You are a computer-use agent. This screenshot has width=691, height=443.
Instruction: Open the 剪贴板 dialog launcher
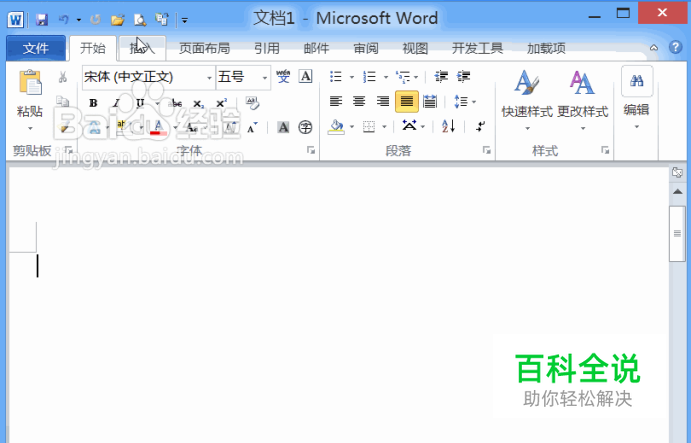click(x=69, y=151)
